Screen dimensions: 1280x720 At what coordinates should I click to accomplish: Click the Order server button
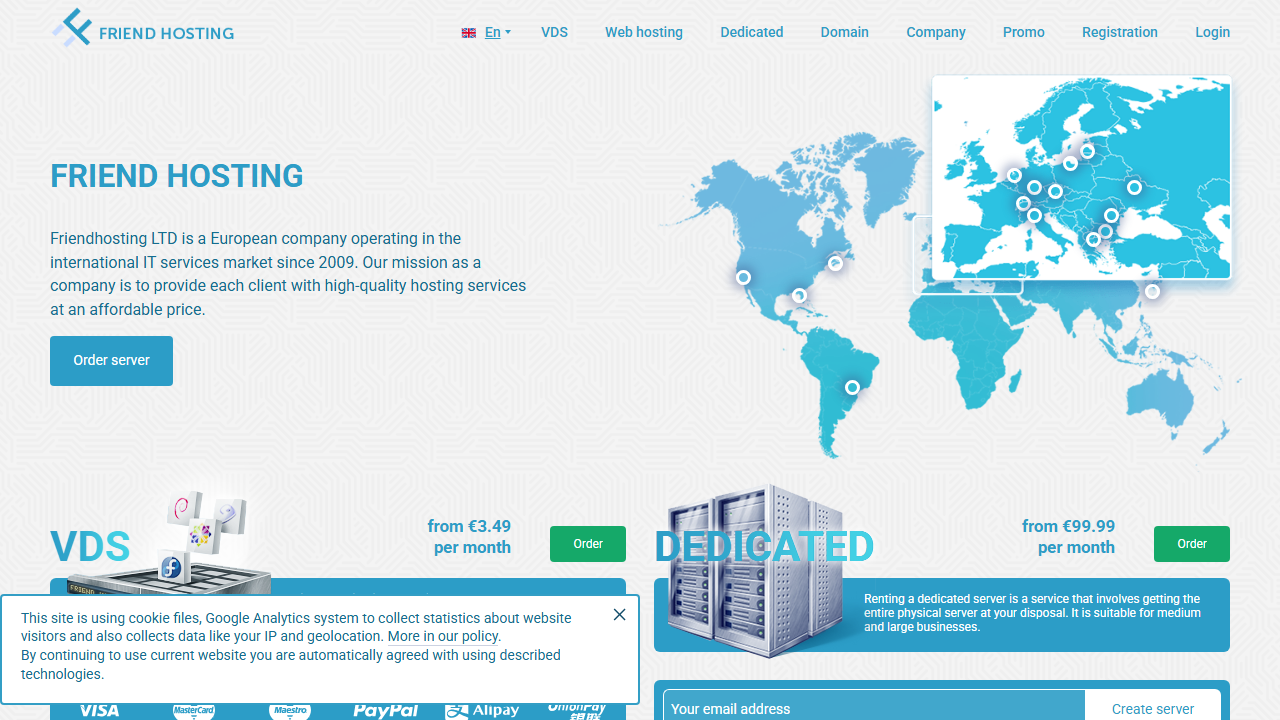click(111, 361)
